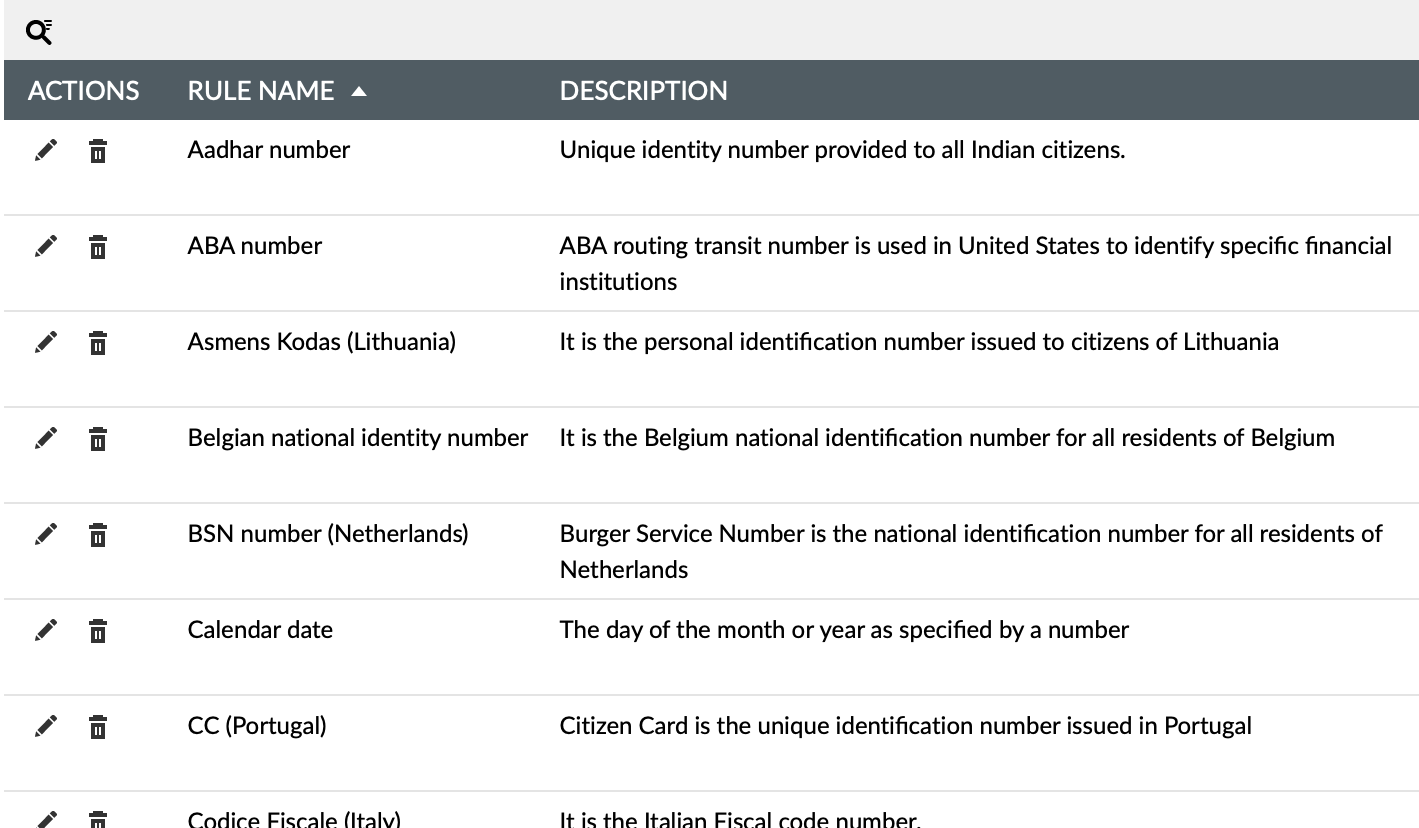Screen dimensions: 1419x828
Task: Sort by the Rule Name column header
Action: click(261, 91)
